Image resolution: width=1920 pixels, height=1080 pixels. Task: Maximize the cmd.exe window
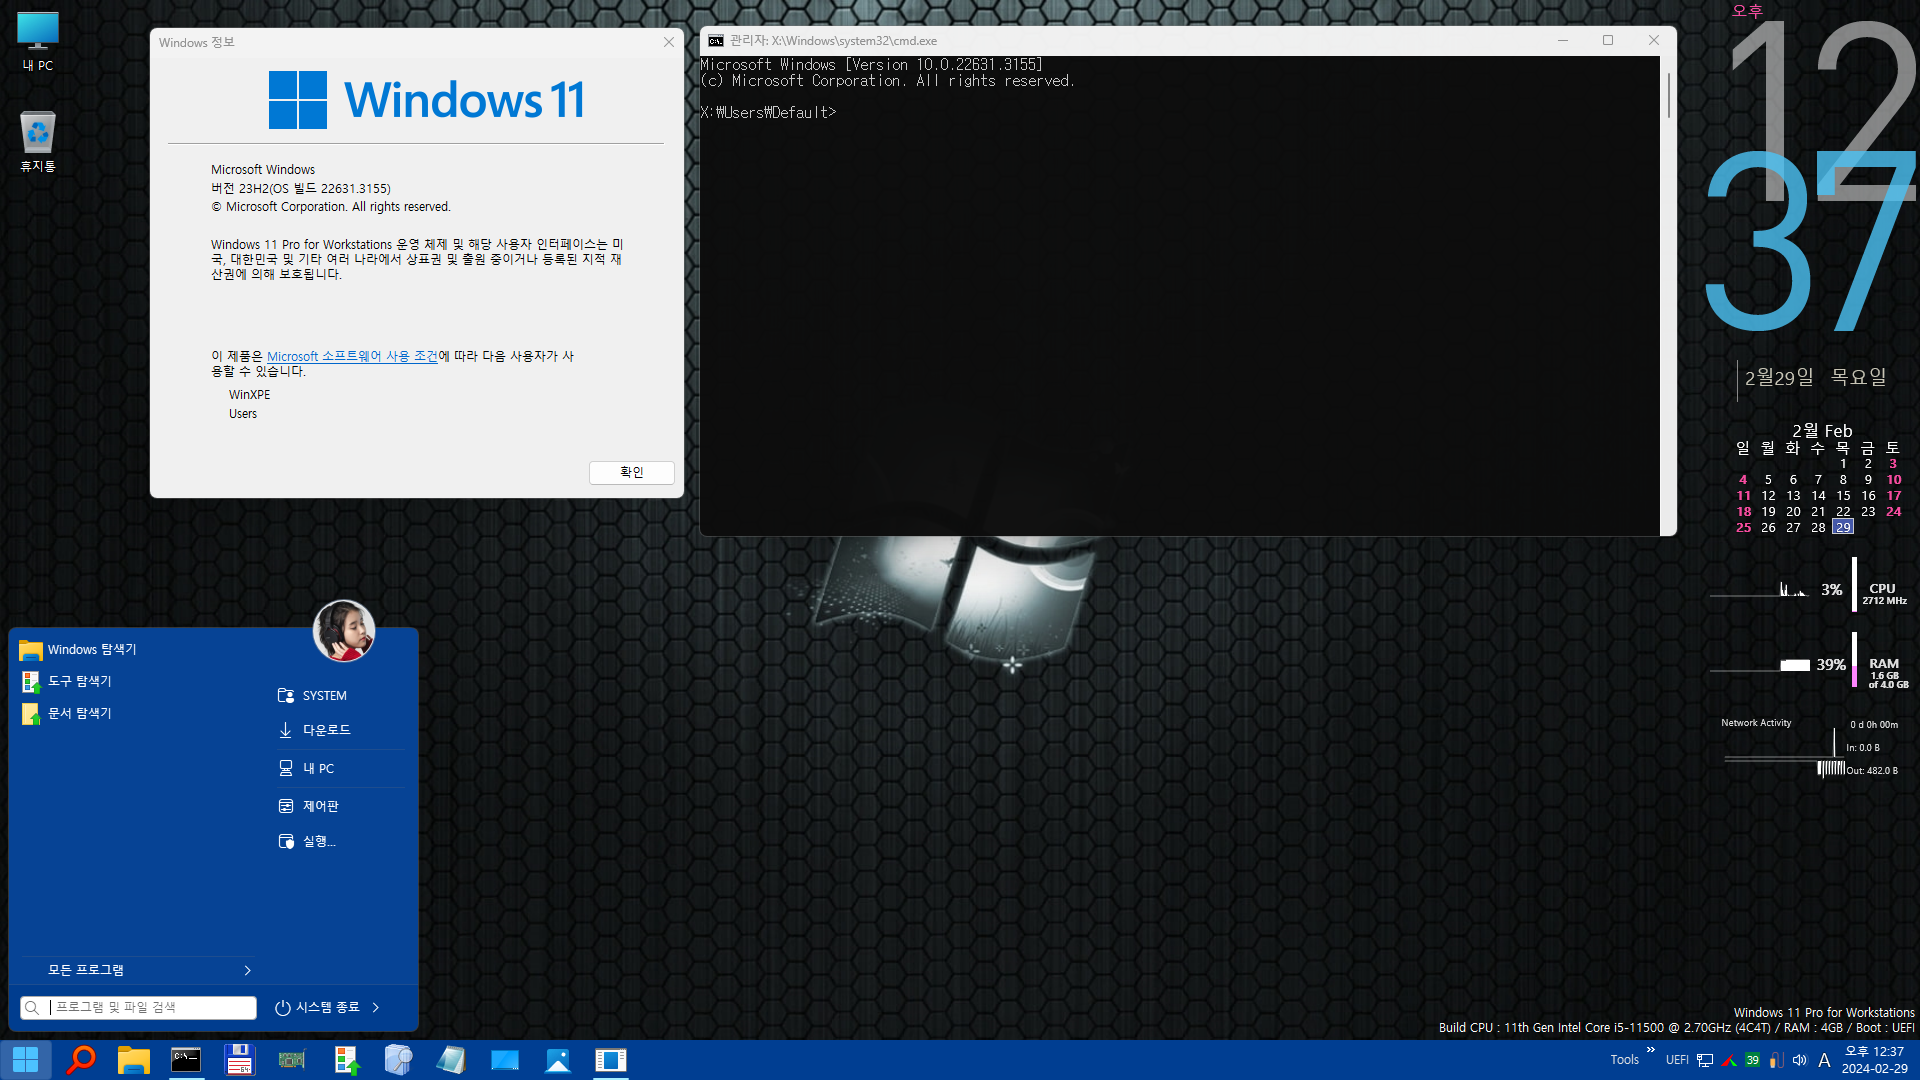[x=1608, y=40]
